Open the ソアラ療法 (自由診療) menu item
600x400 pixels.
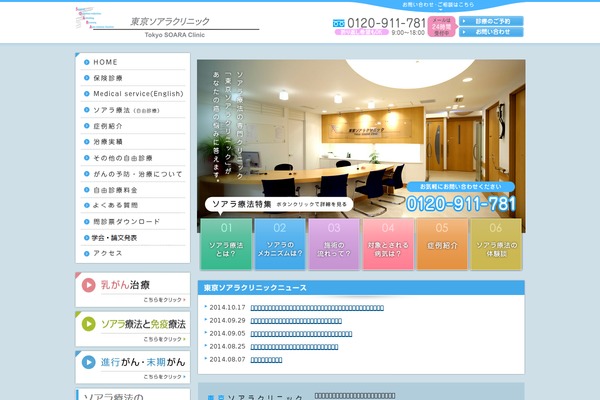[133, 110]
